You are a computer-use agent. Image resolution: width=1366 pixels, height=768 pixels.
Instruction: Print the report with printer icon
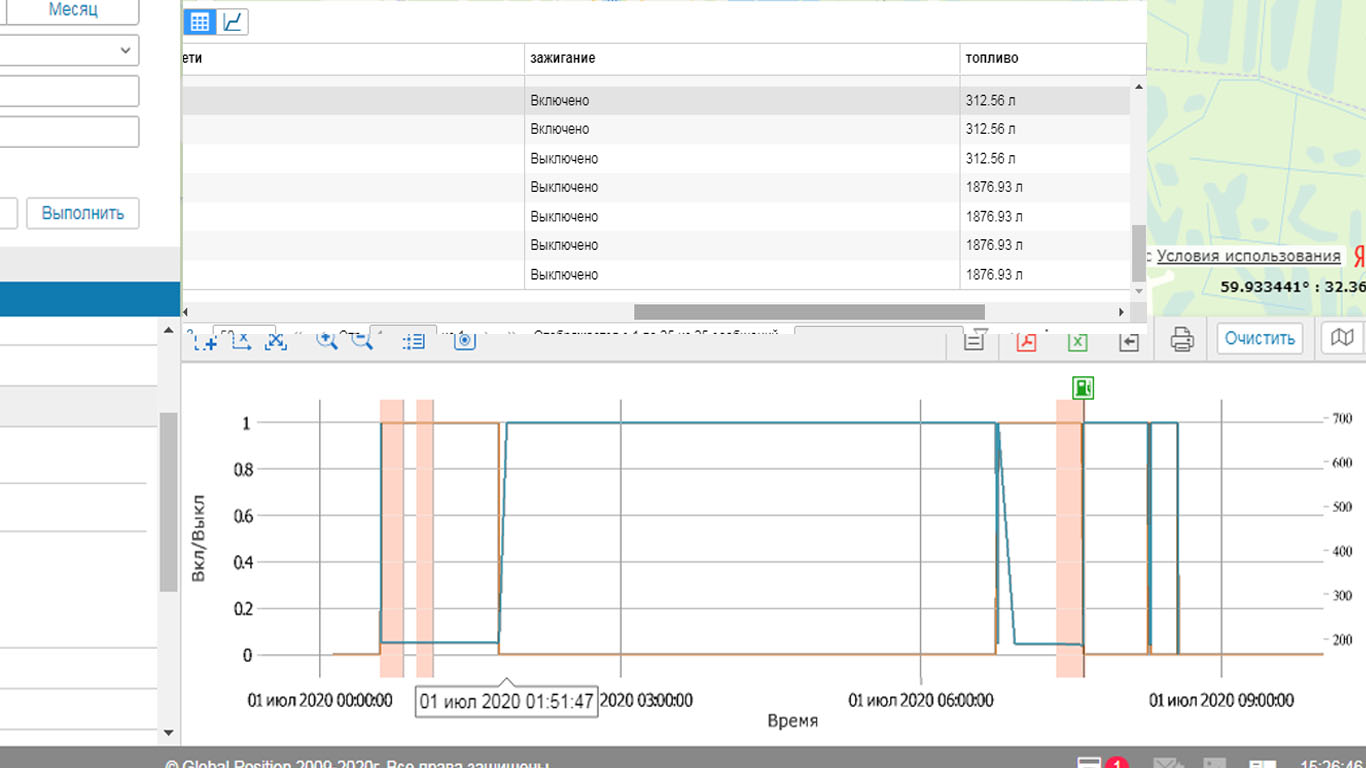point(1182,340)
